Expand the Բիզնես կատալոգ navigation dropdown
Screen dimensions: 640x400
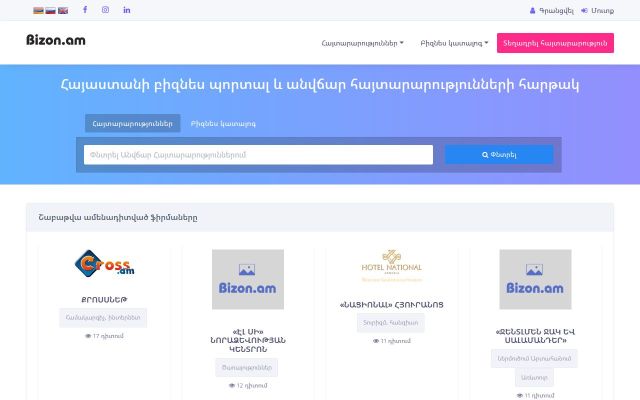pyautogui.click(x=454, y=43)
